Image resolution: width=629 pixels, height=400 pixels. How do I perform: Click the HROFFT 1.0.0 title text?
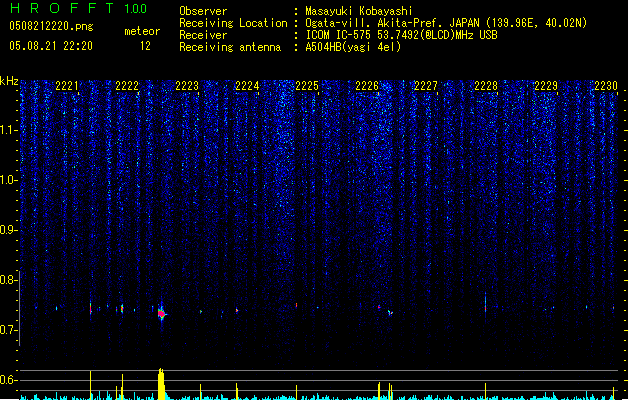[x=78, y=8]
